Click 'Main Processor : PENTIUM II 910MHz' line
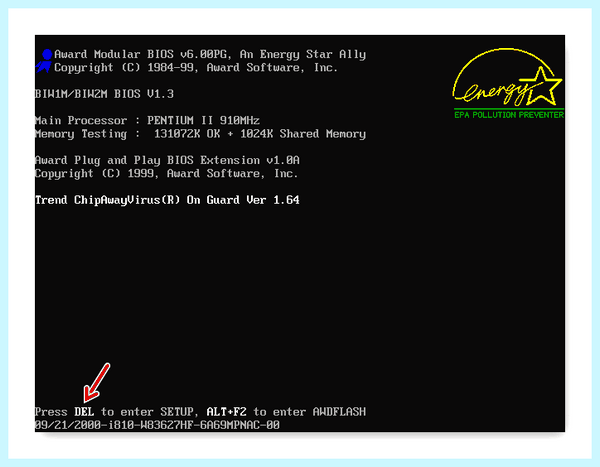The width and height of the screenshot is (600, 467). pos(147,121)
